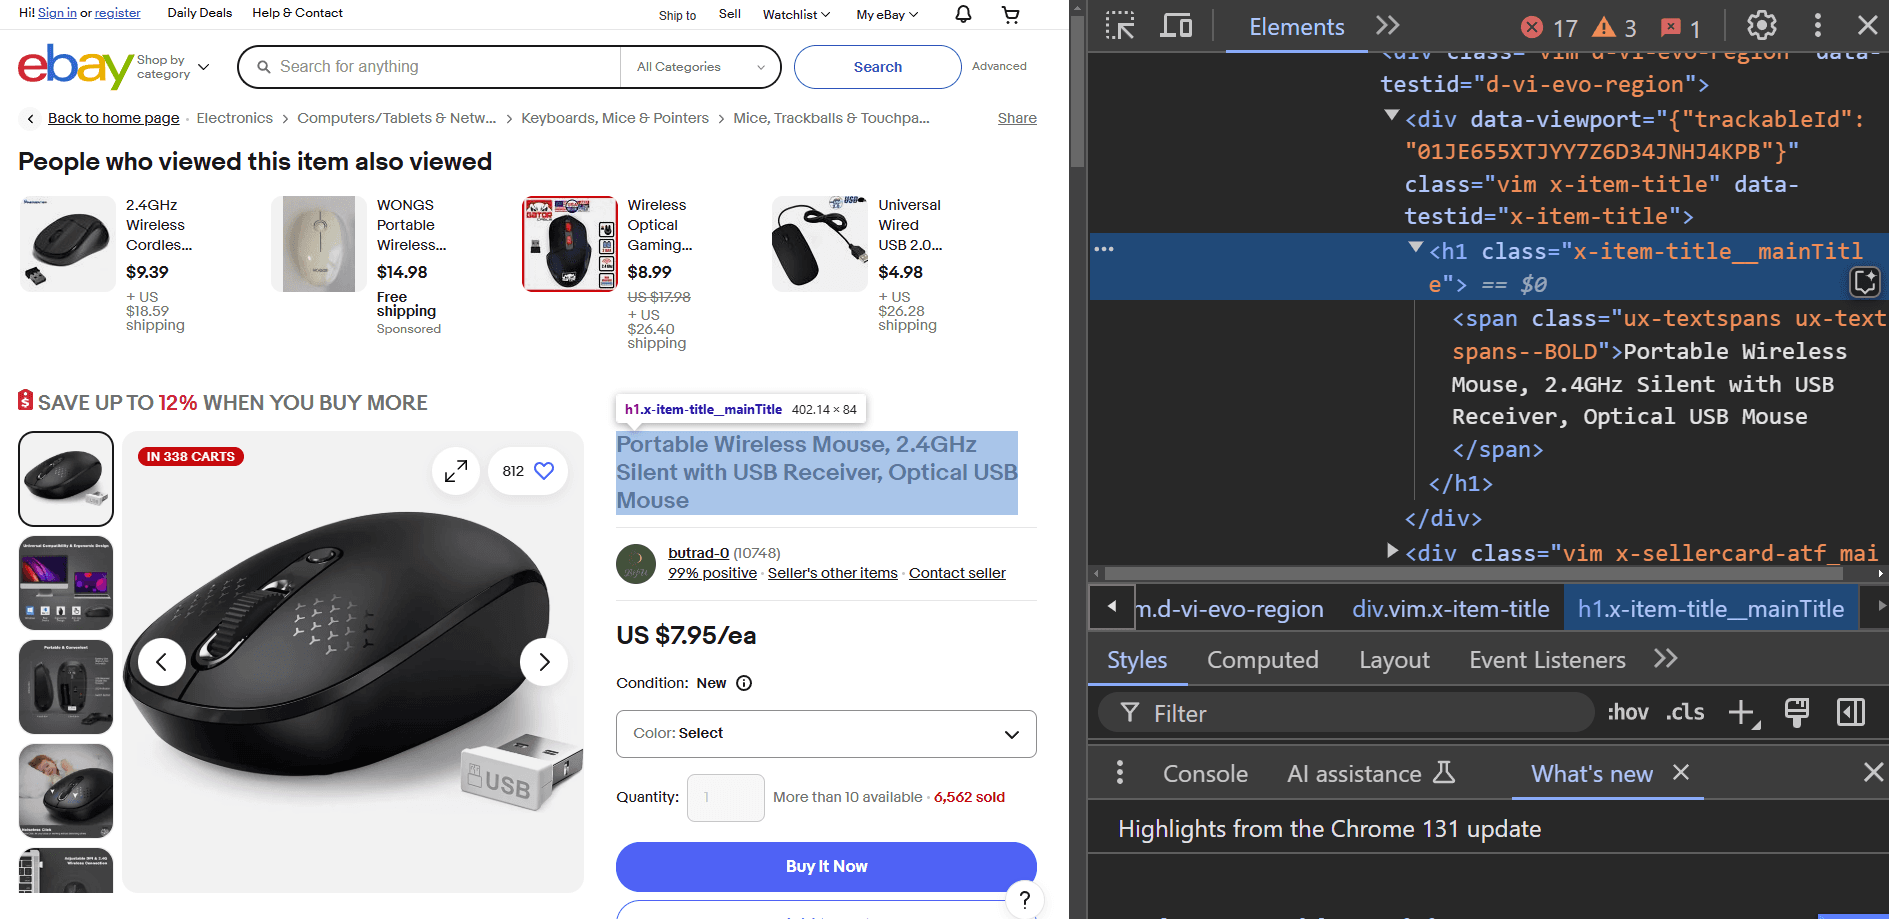Screen dimensions: 1889x919
Task: Click the Share link
Action: [1017, 118]
